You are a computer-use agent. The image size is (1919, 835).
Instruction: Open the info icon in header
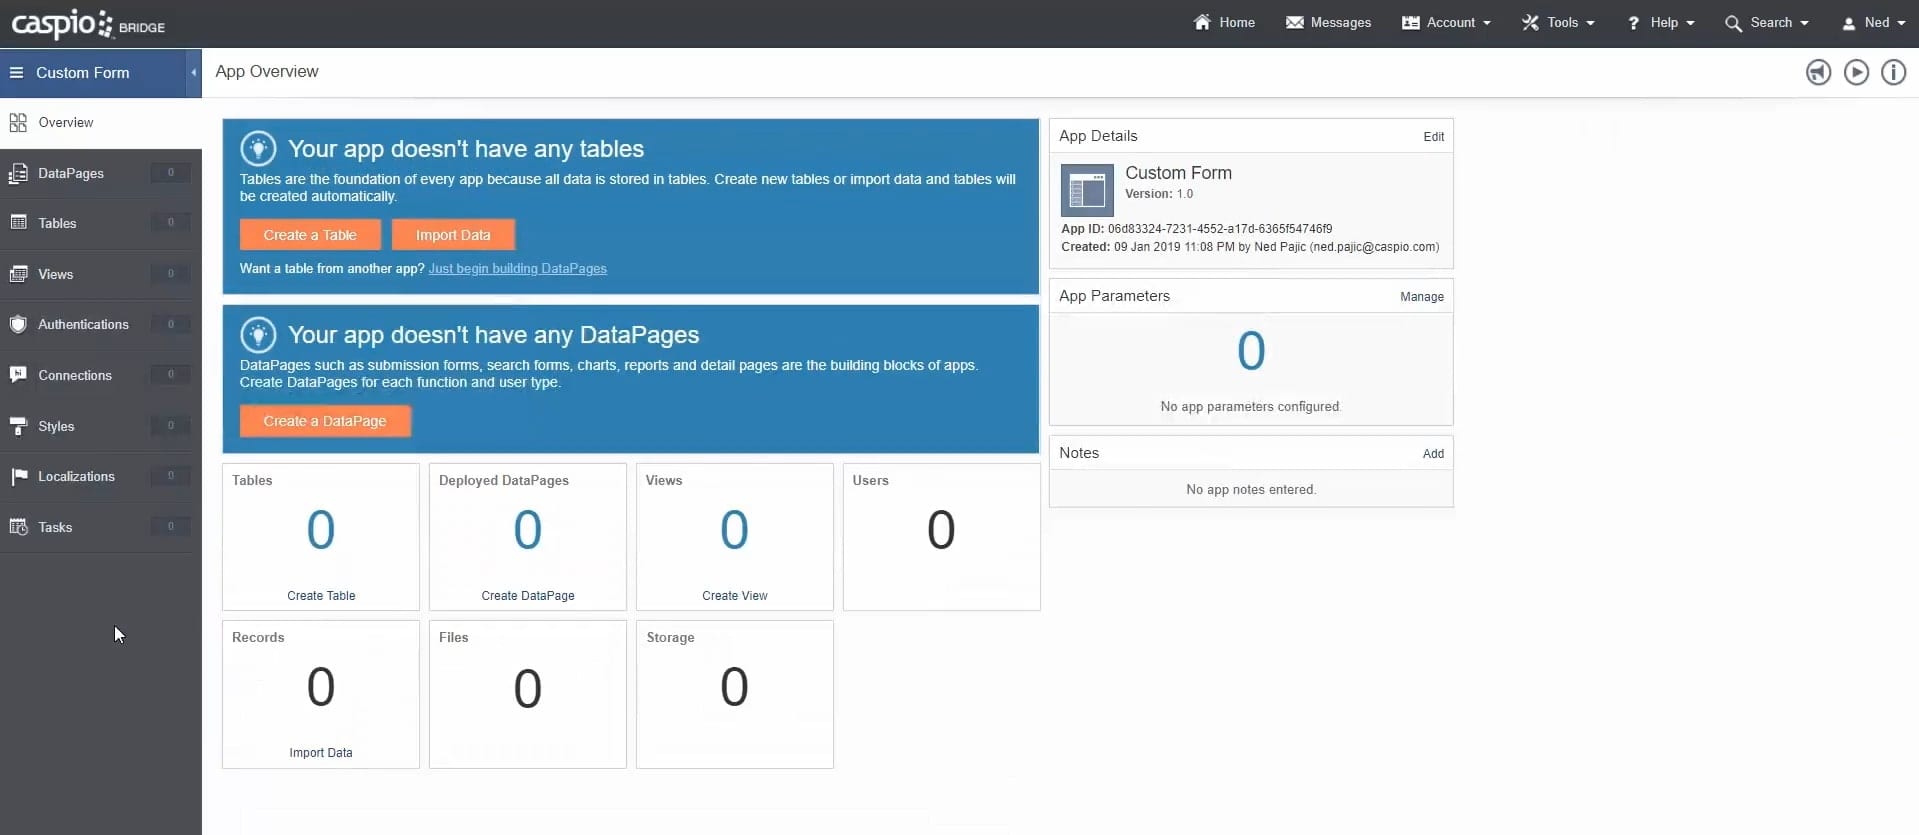[1893, 72]
